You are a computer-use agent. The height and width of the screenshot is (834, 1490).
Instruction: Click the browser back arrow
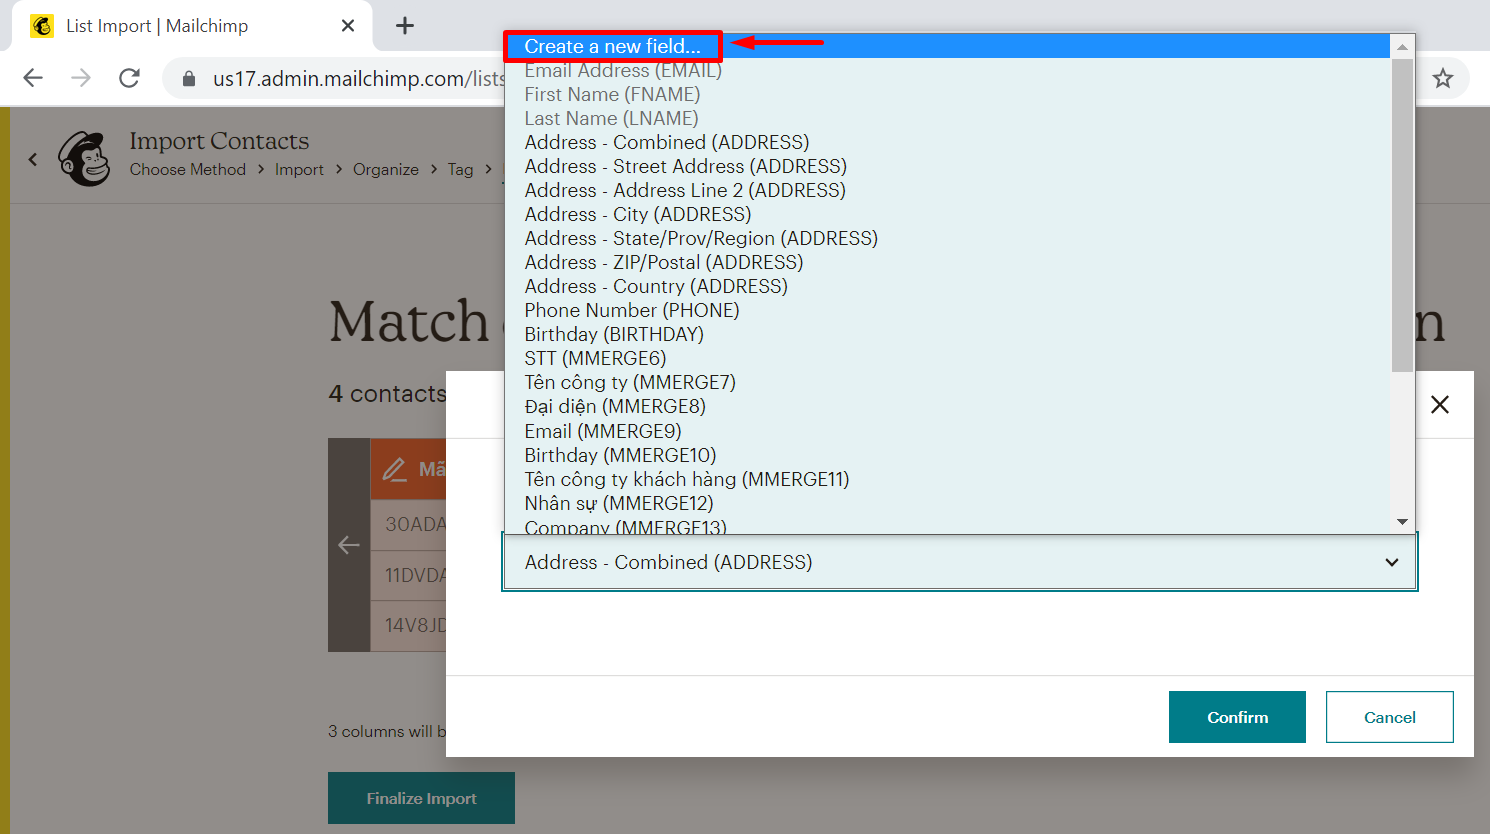pyautogui.click(x=33, y=78)
